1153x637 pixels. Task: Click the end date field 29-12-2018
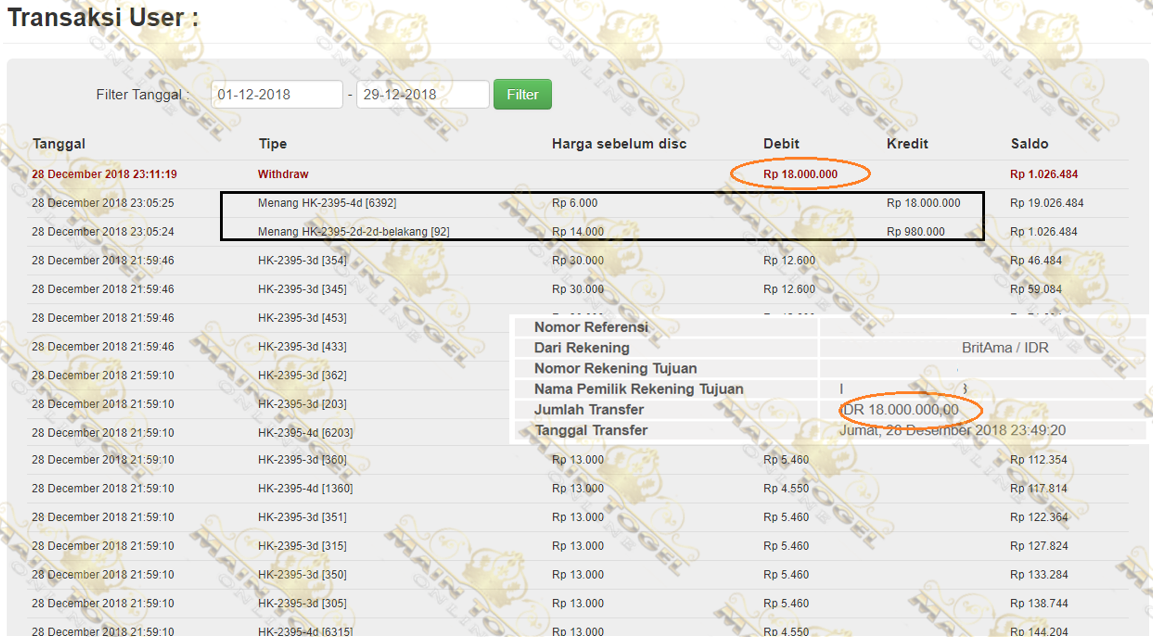point(422,95)
